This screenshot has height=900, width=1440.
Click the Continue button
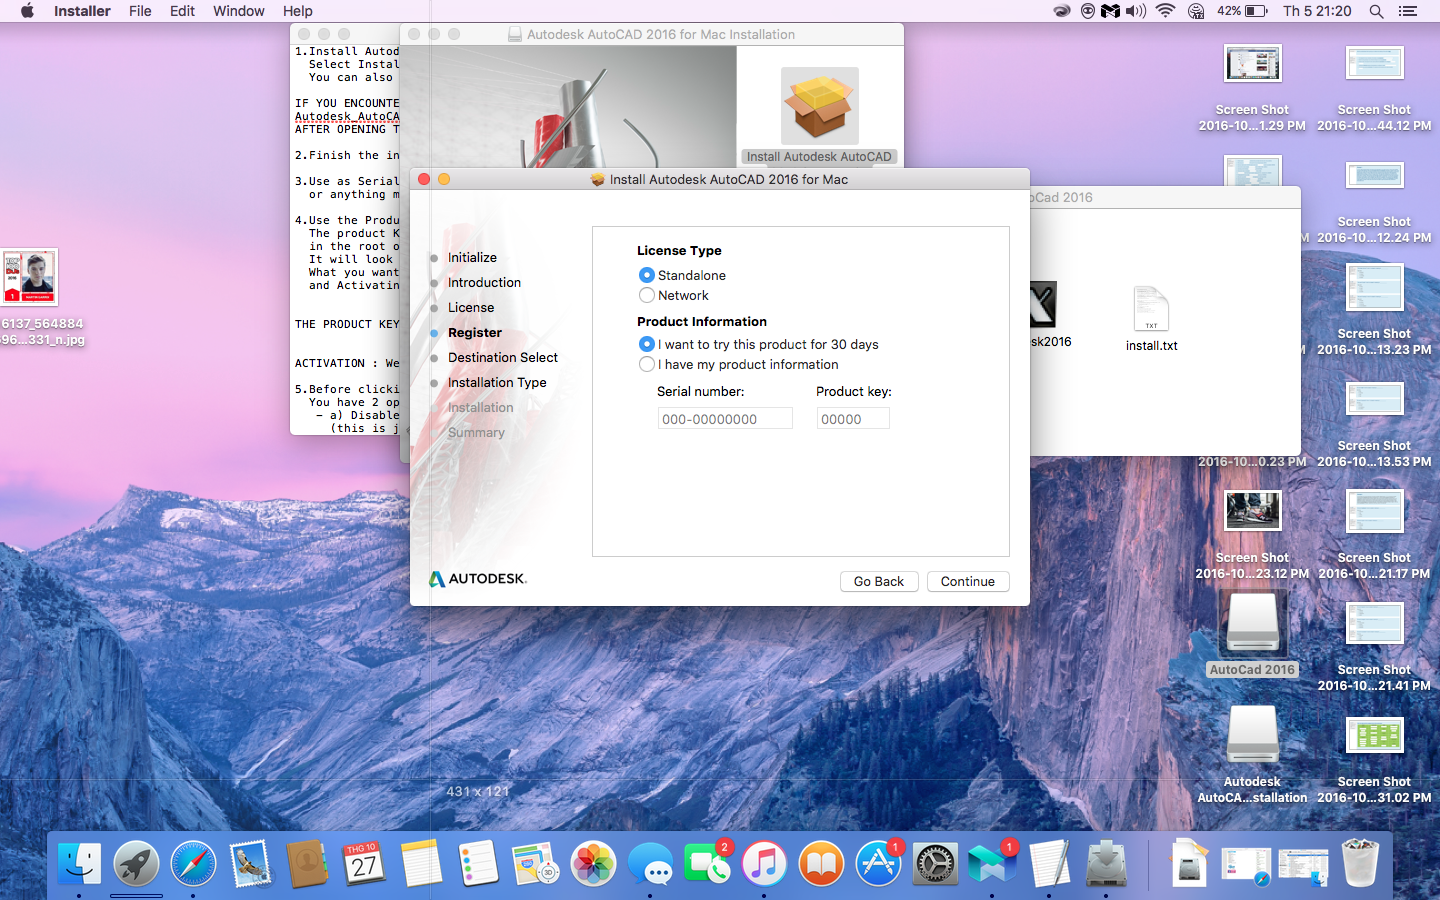[x=968, y=581]
